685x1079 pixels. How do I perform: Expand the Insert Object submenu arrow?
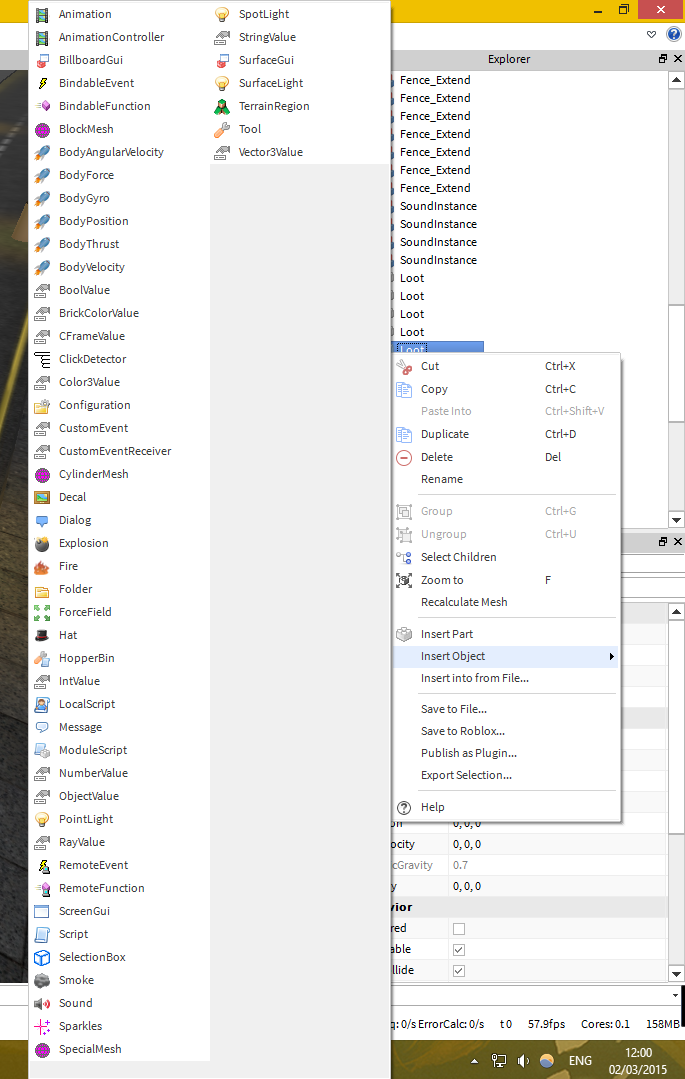(x=611, y=656)
